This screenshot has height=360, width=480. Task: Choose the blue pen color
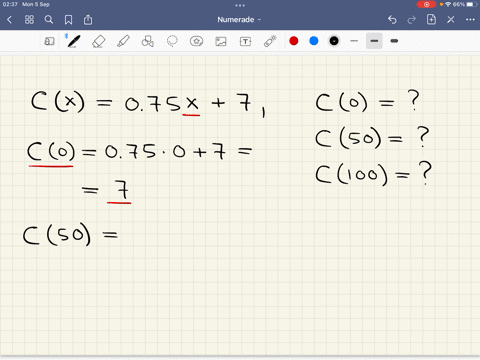click(314, 41)
